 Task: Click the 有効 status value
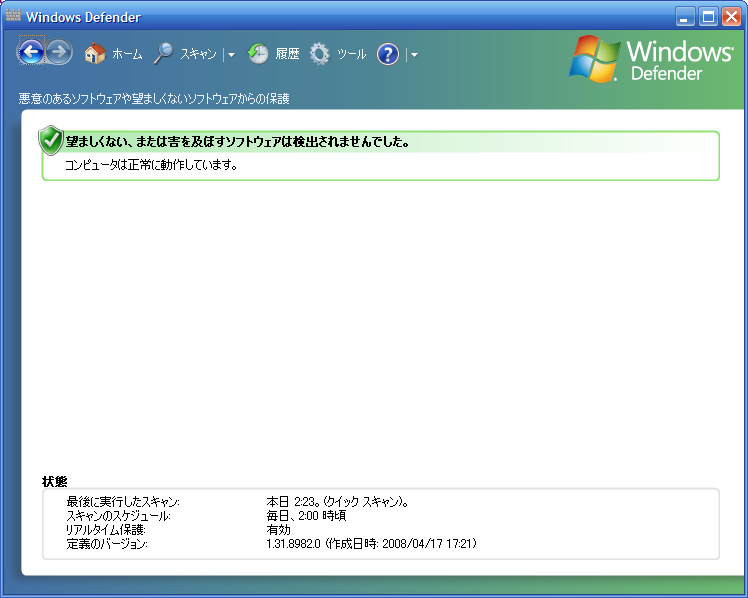click(x=278, y=529)
